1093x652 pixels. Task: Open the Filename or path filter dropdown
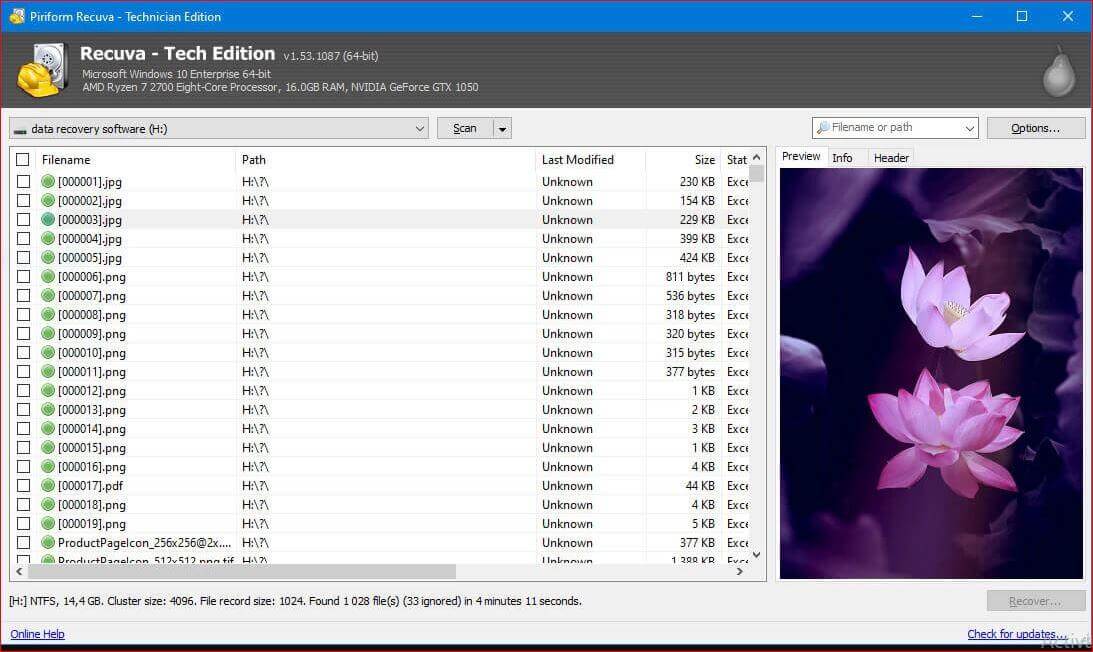969,128
